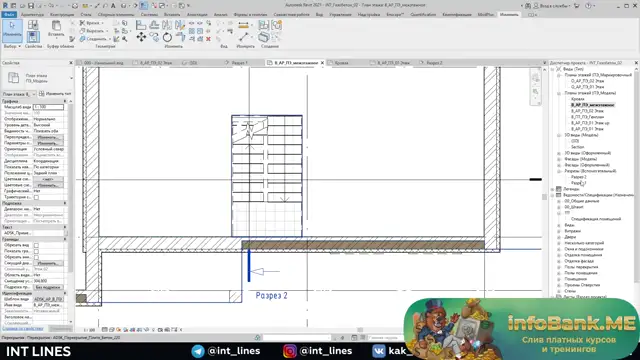The image size is (640, 360).
Task: Click the Measure tool icon
Action: pos(244,37)
